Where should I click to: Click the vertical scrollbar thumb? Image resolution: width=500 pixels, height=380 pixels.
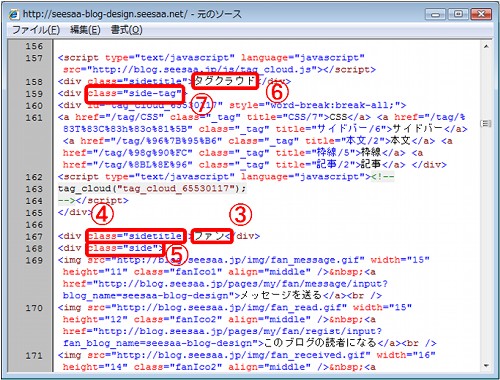(486, 124)
